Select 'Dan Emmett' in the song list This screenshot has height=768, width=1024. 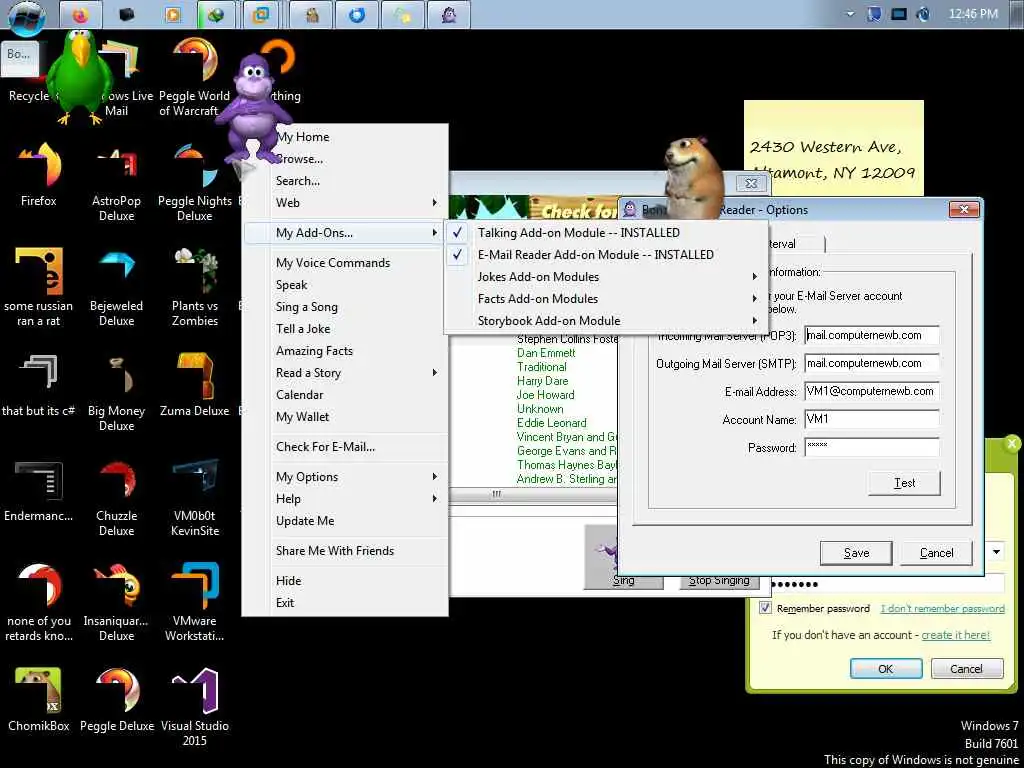(546, 353)
